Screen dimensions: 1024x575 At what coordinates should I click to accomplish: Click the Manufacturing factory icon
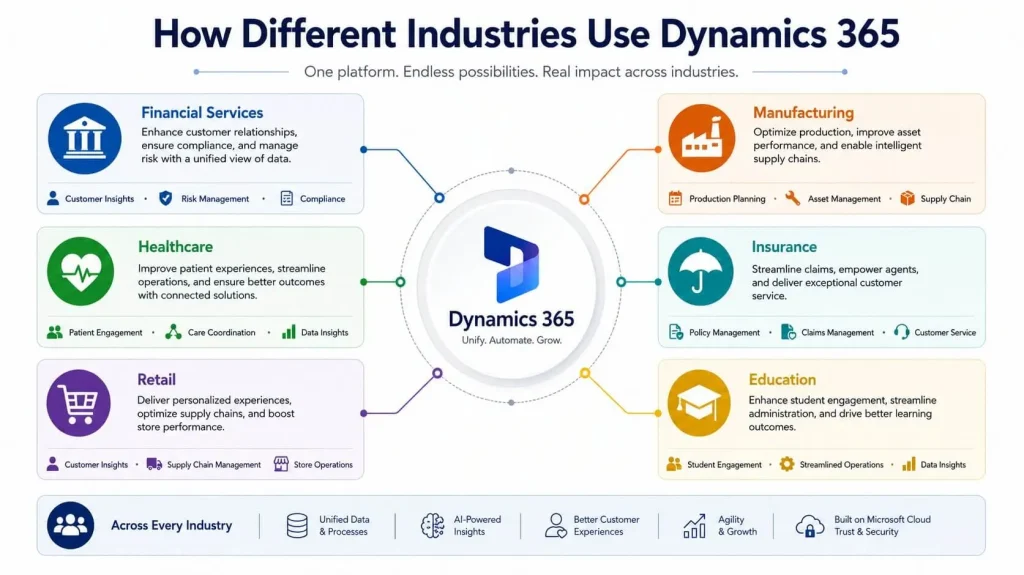tap(701, 138)
